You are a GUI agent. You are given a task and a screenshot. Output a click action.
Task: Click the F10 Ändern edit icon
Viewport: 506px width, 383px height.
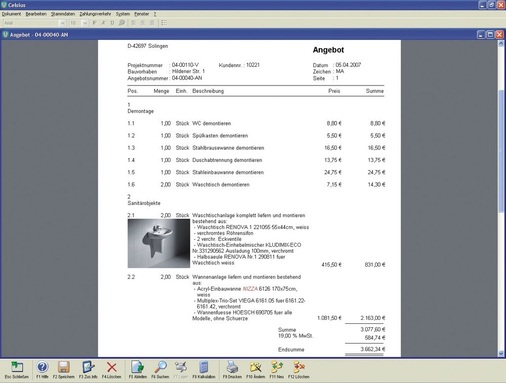[x=255, y=367]
